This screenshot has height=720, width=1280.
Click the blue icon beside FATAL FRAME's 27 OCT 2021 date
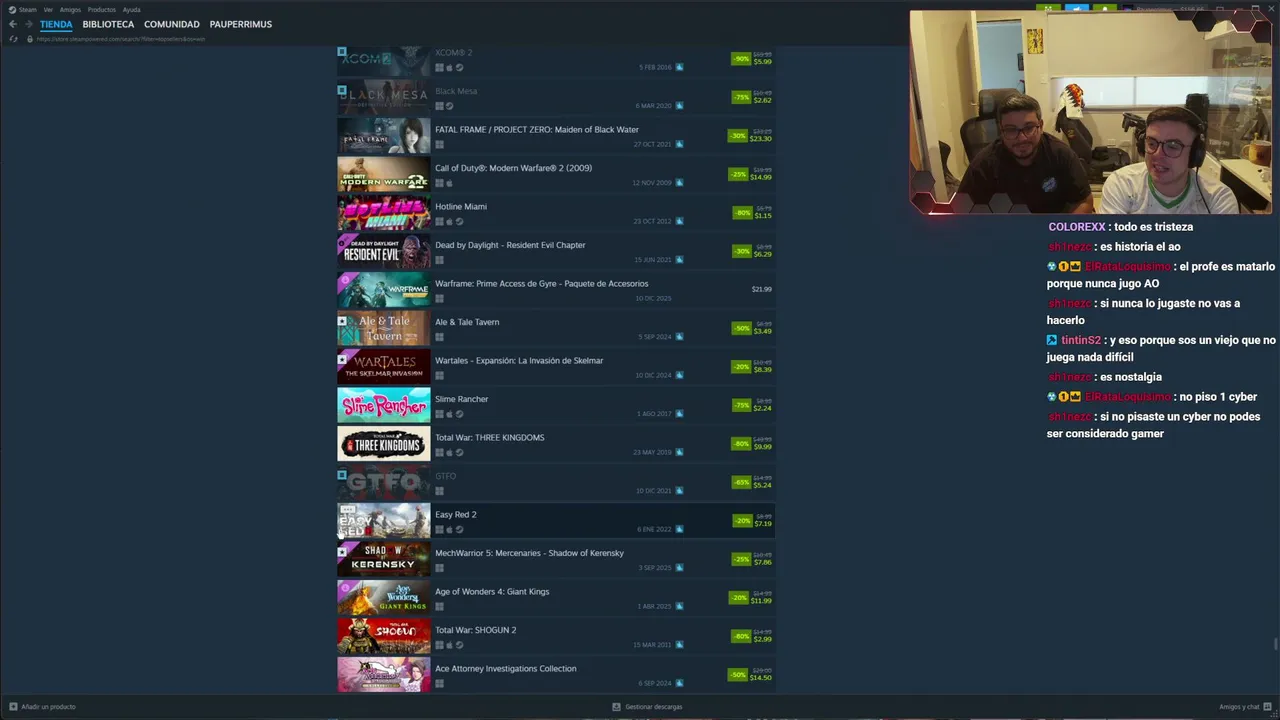point(679,144)
